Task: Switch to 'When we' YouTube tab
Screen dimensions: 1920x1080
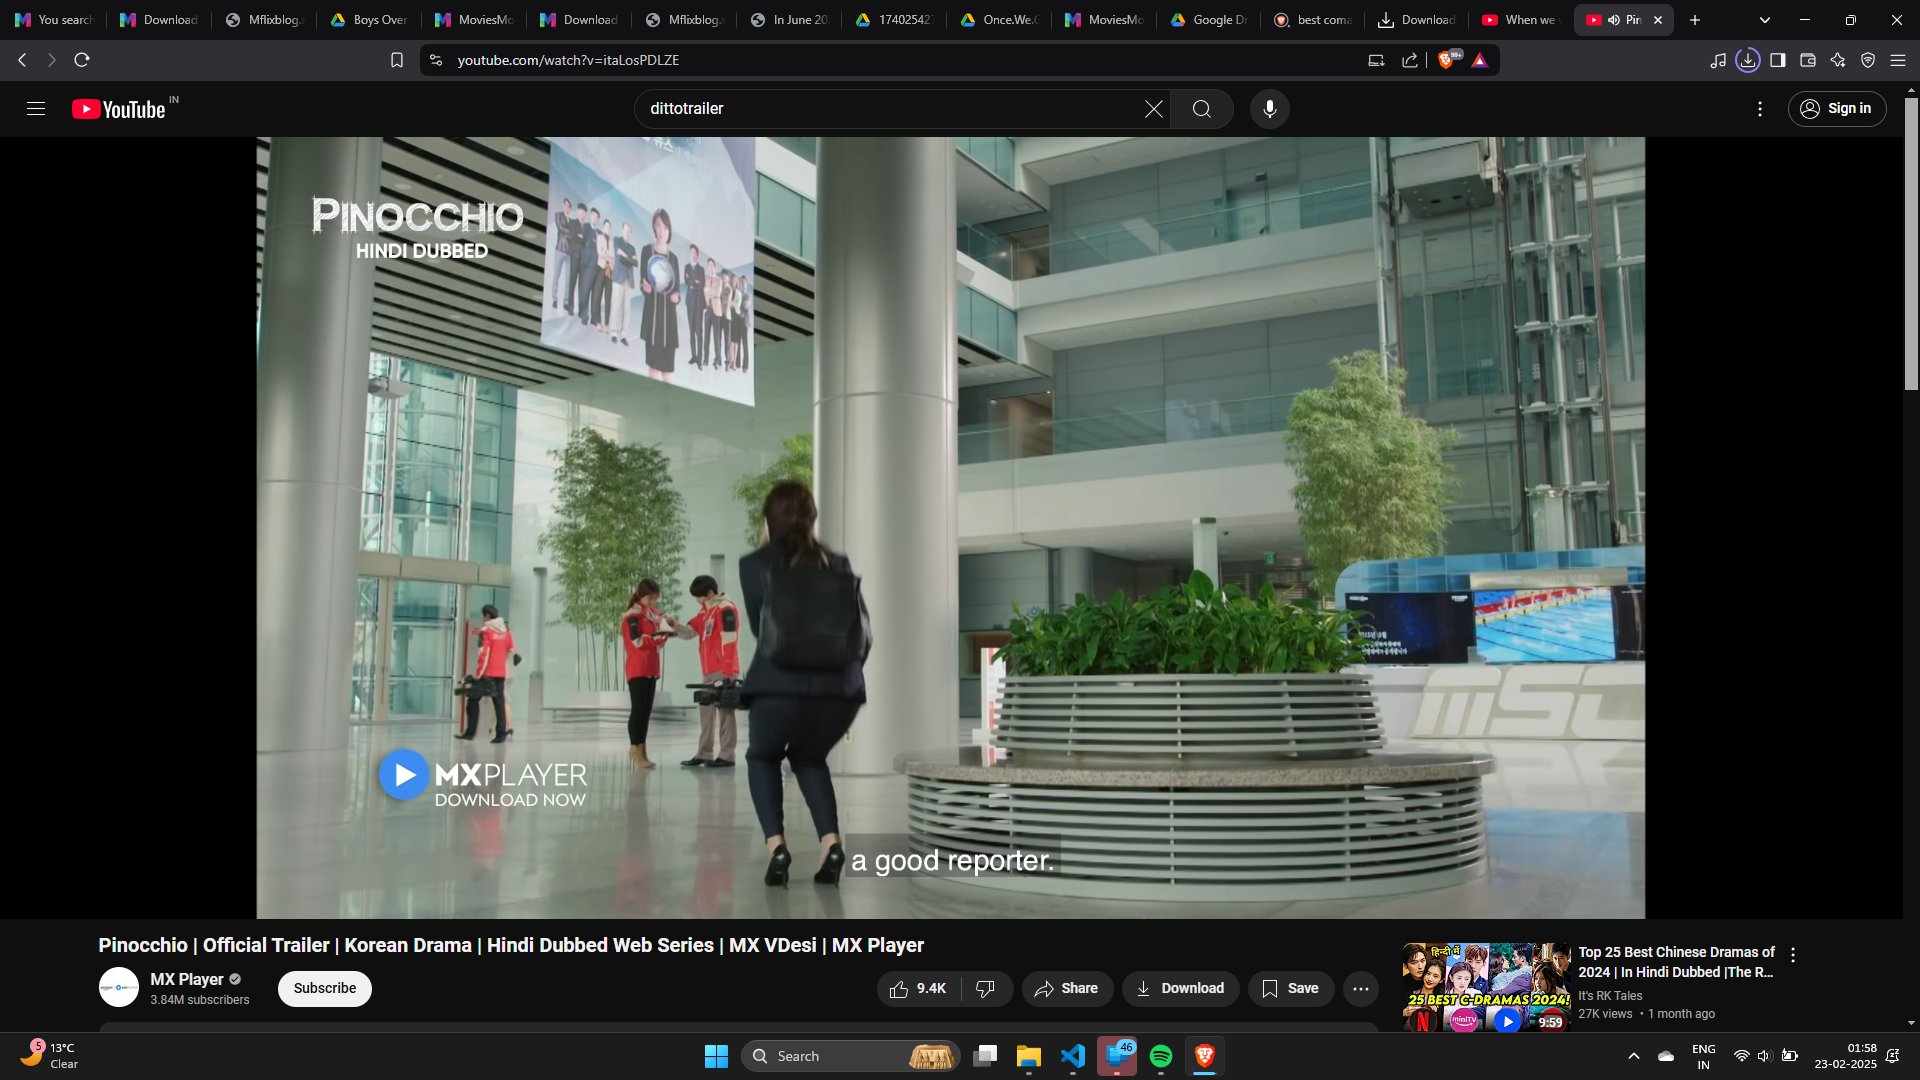Action: pyautogui.click(x=1519, y=20)
